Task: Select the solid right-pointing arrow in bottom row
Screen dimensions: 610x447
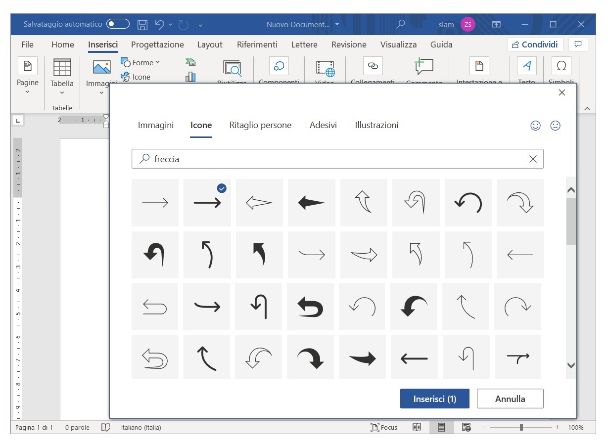Action: pos(362,358)
